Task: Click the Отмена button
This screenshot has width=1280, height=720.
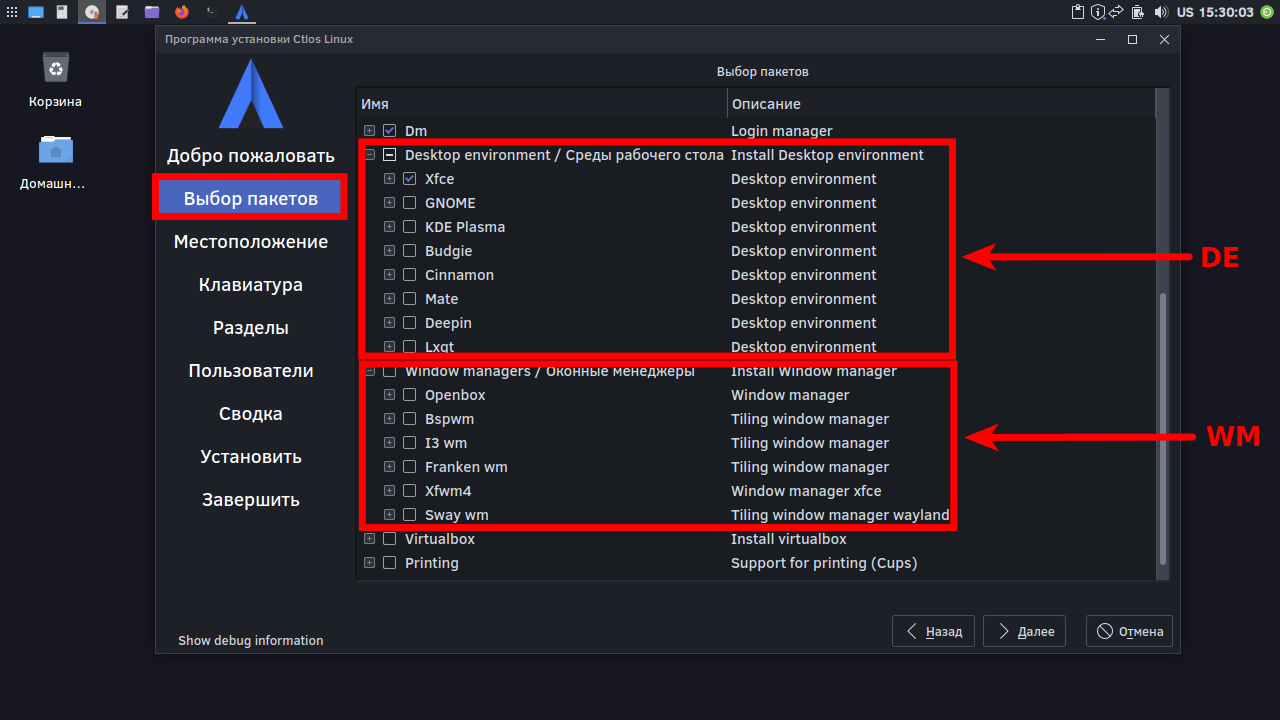Action: coord(1129,631)
